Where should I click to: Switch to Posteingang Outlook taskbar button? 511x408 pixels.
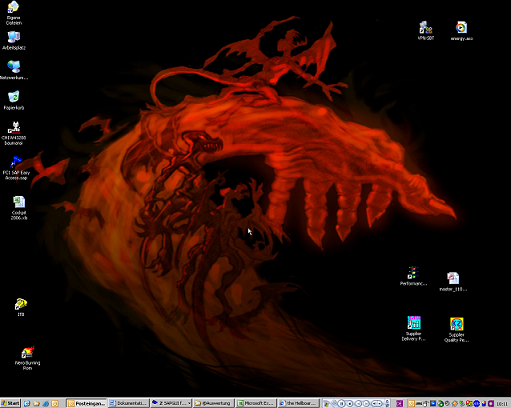click(x=86, y=403)
